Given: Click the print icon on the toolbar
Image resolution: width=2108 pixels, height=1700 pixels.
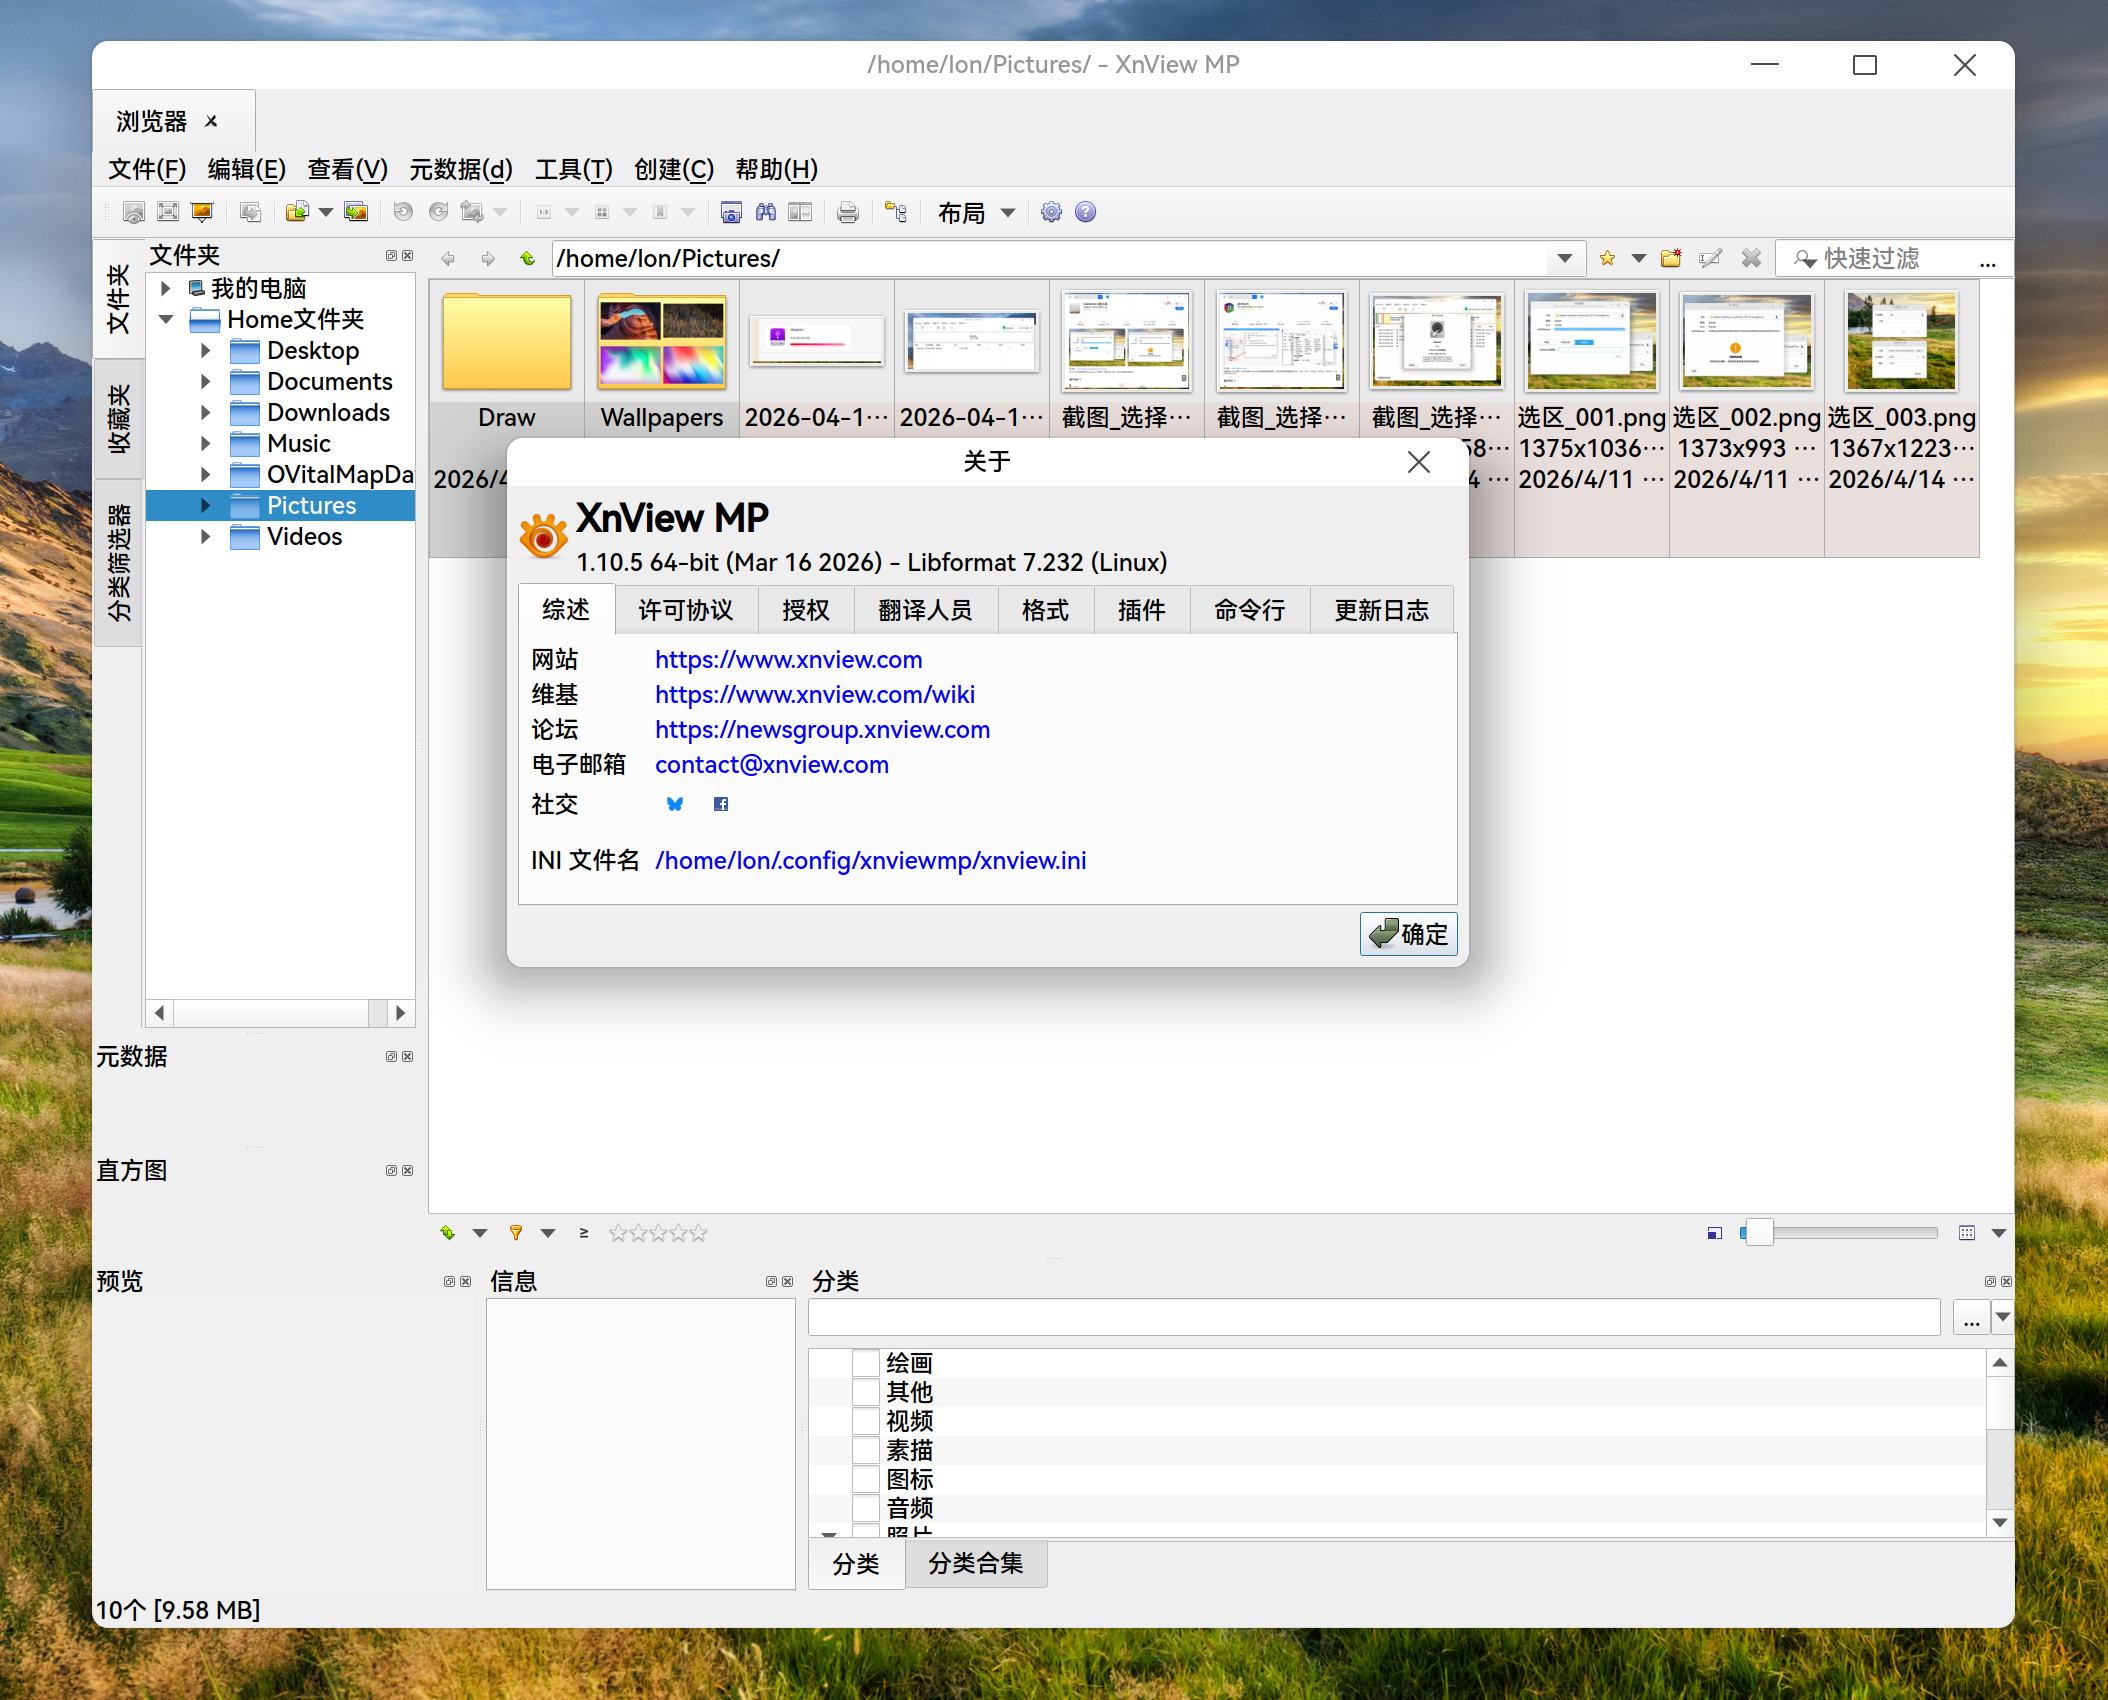Looking at the screenshot, I should click(x=847, y=212).
